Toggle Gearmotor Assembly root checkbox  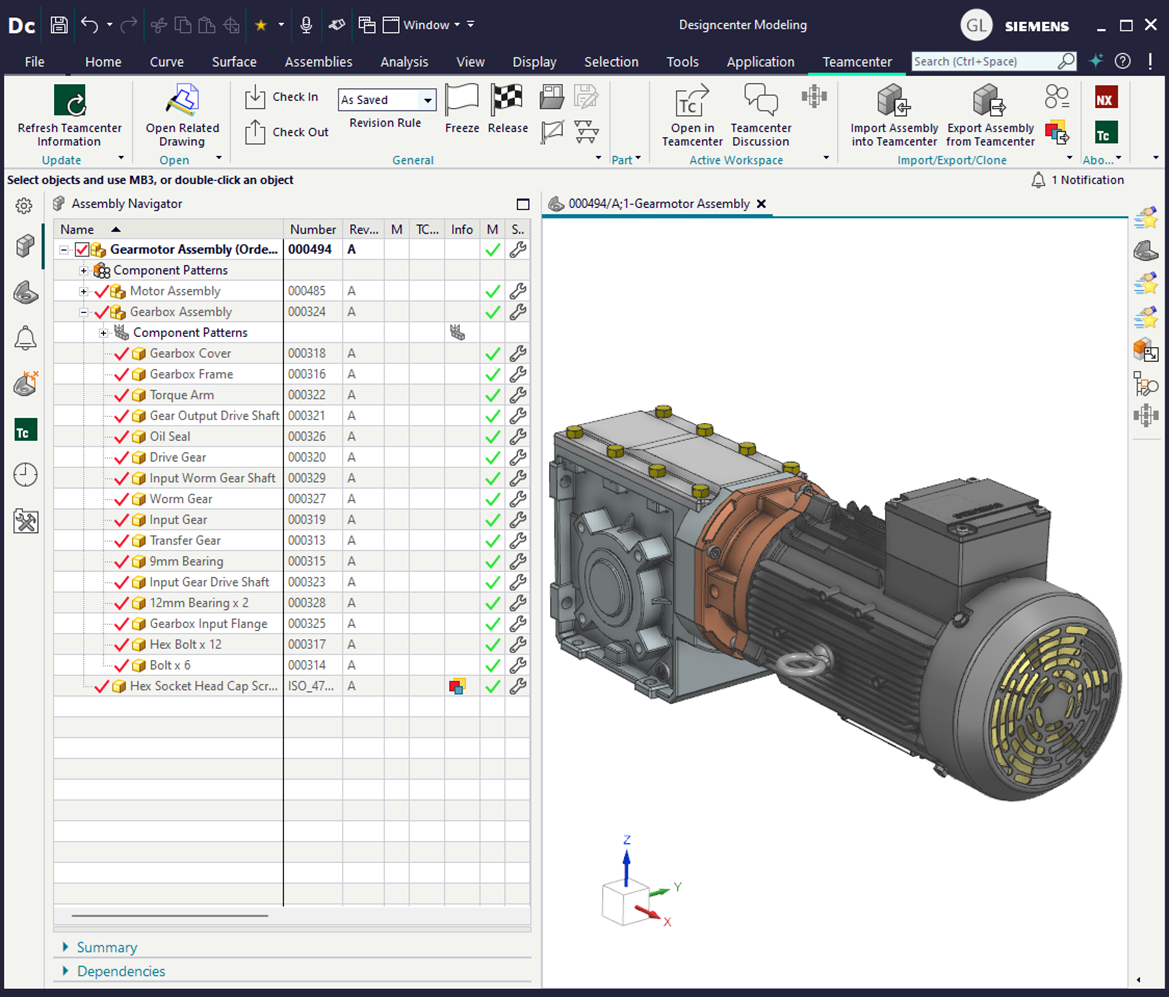click(x=82, y=250)
